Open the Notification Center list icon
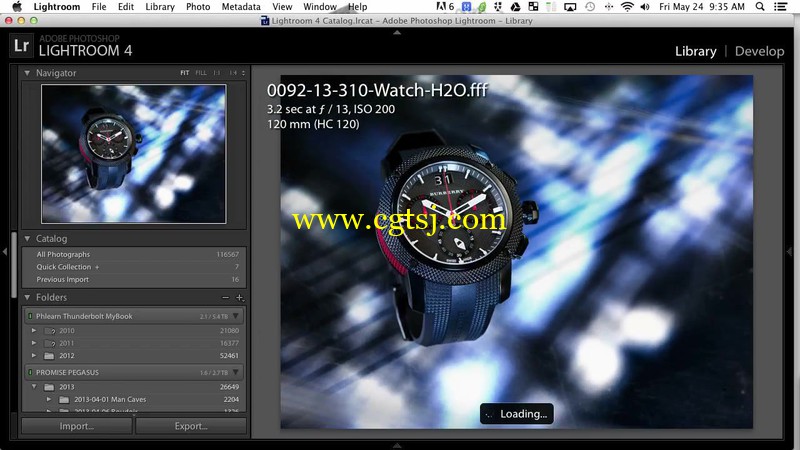The height and width of the screenshot is (450, 800). 780,7
